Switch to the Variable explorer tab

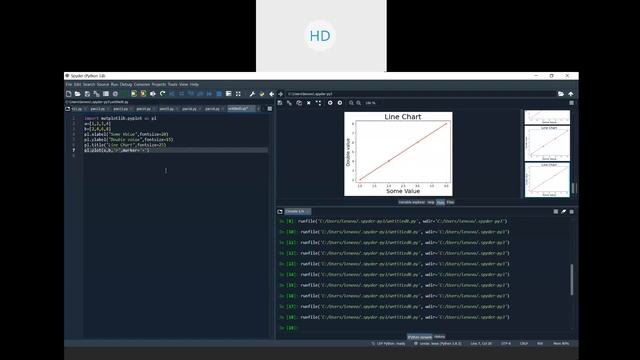point(411,202)
